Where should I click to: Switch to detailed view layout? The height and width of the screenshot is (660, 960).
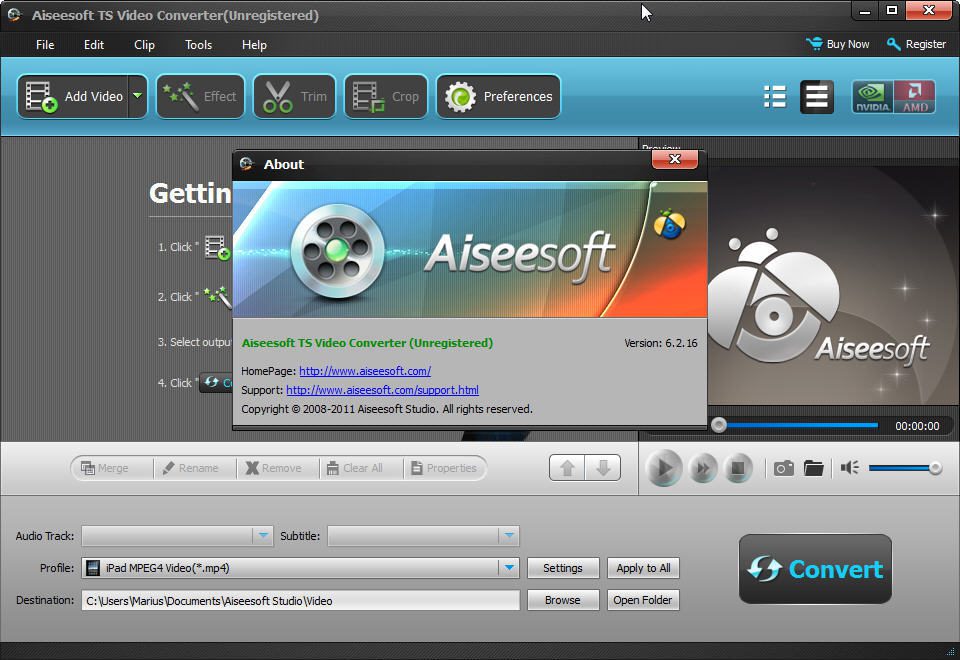click(816, 96)
